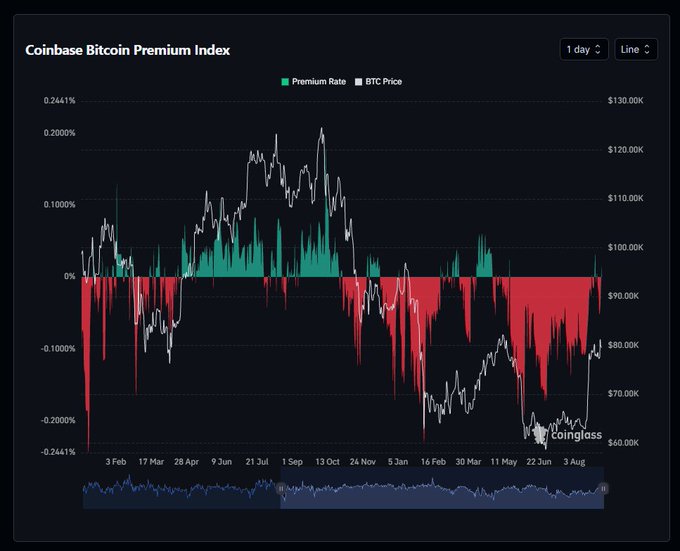This screenshot has width=680, height=551.
Task: Click the 5 Jan date label
Action: (x=398, y=462)
